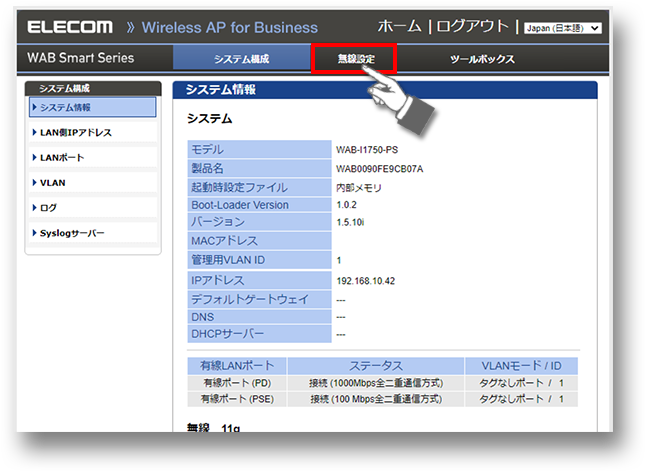Switch to the システム構成 tab
Image resolution: width=647 pixels, height=473 pixels.
click(x=241, y=59)
